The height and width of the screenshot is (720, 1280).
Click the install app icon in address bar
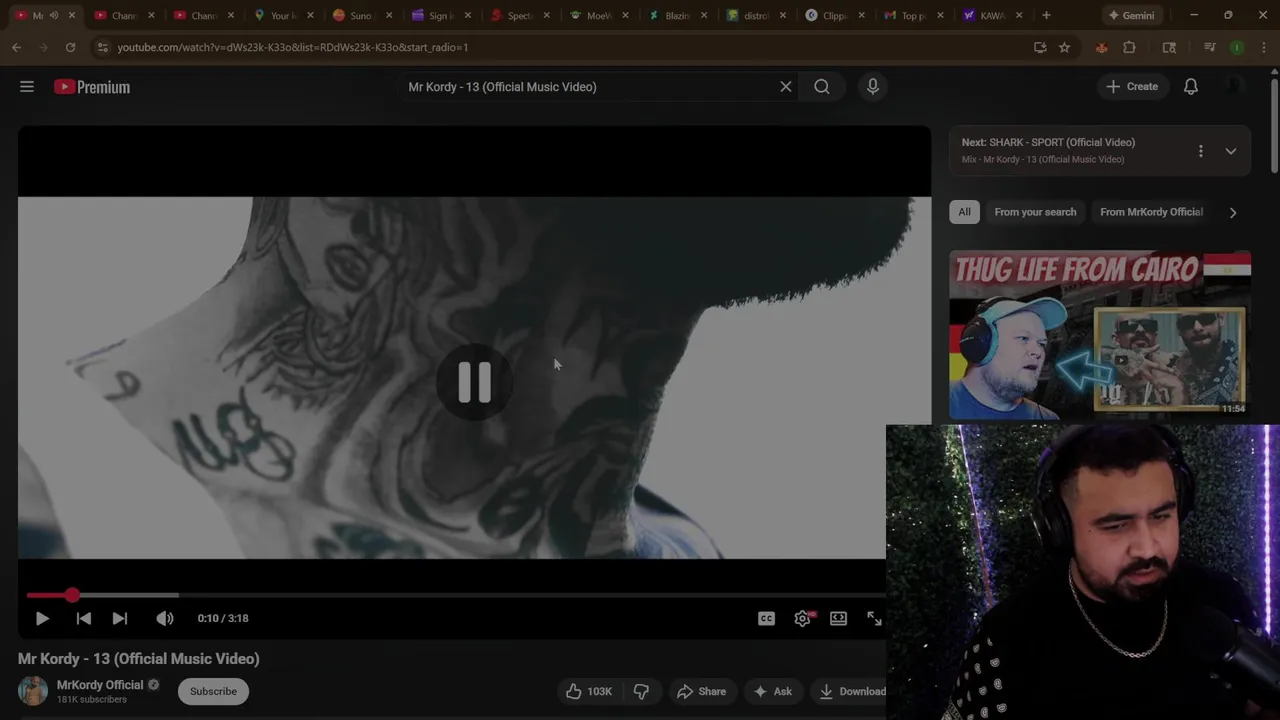pyautogui.click(x=1040, y=47)
